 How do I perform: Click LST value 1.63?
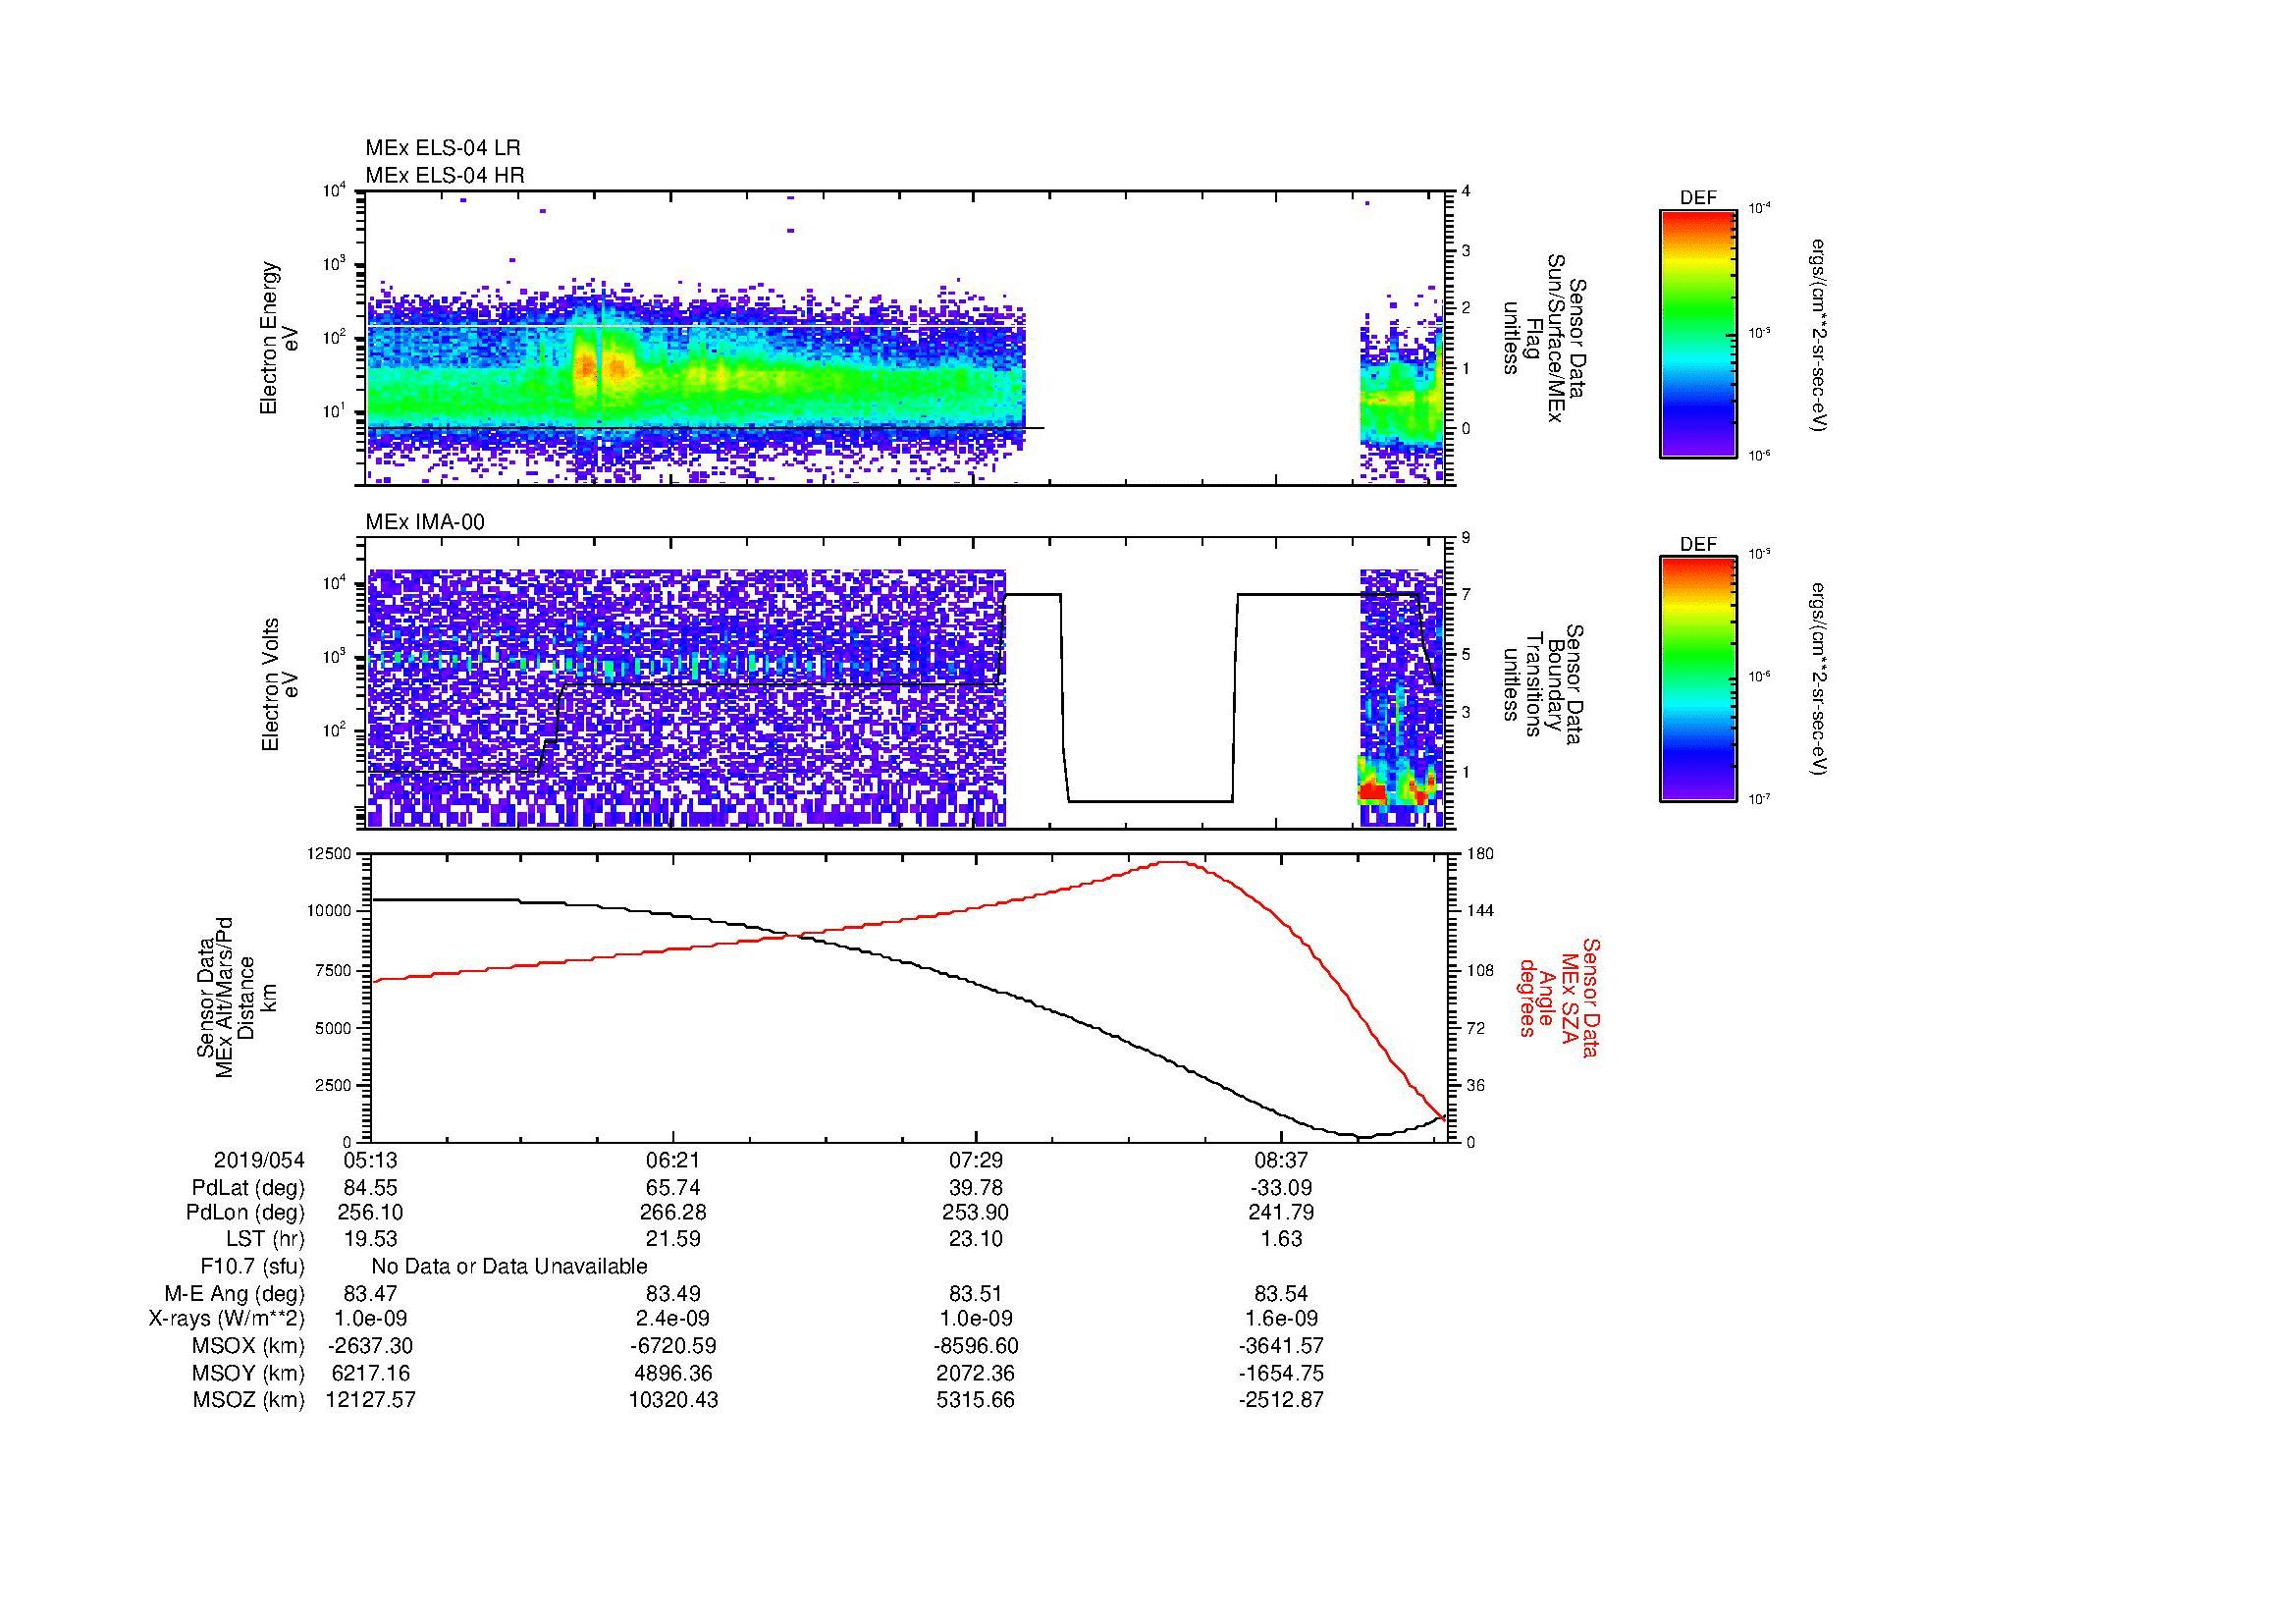1281,1240
